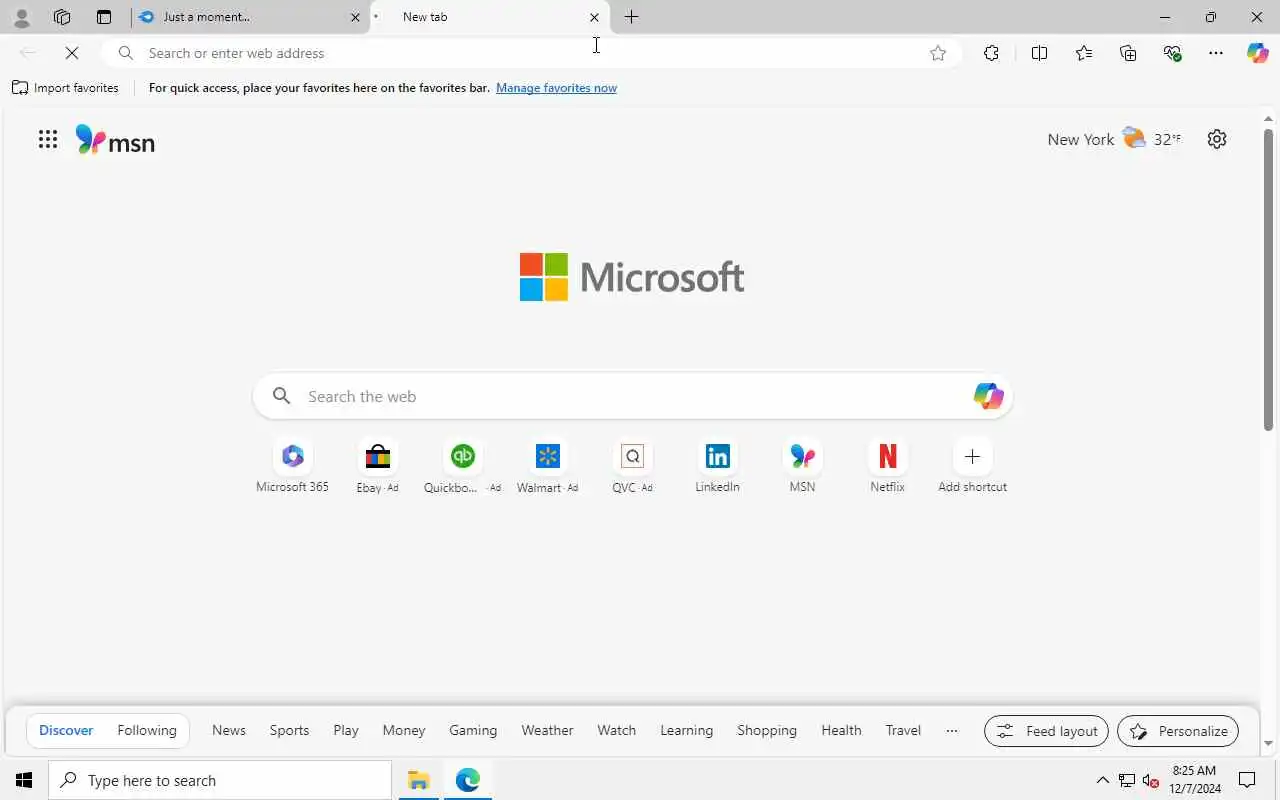This screenshot has height=800, width=1280.
Task: Click Import favorites
Action: (x=65, y=88)
